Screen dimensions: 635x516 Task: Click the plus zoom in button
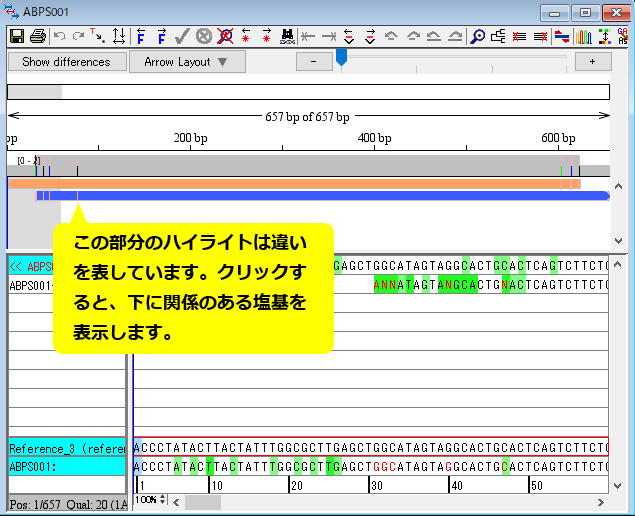pos(592,62)
